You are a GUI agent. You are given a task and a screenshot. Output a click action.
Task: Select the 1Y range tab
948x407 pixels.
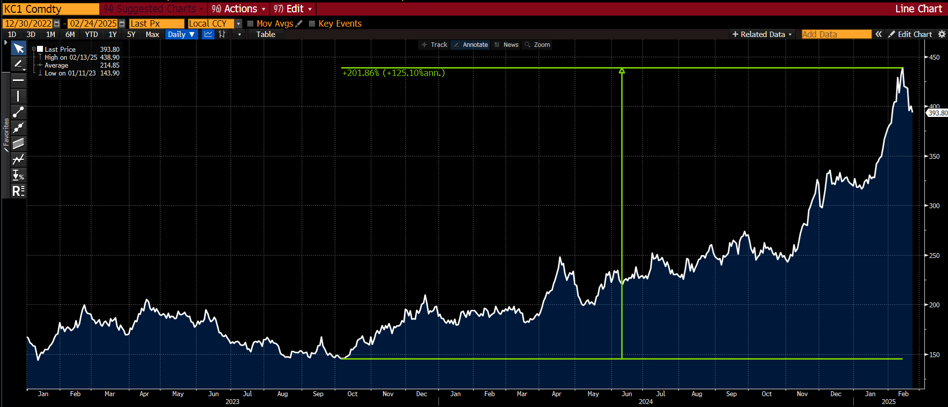[x=111, y=34]
